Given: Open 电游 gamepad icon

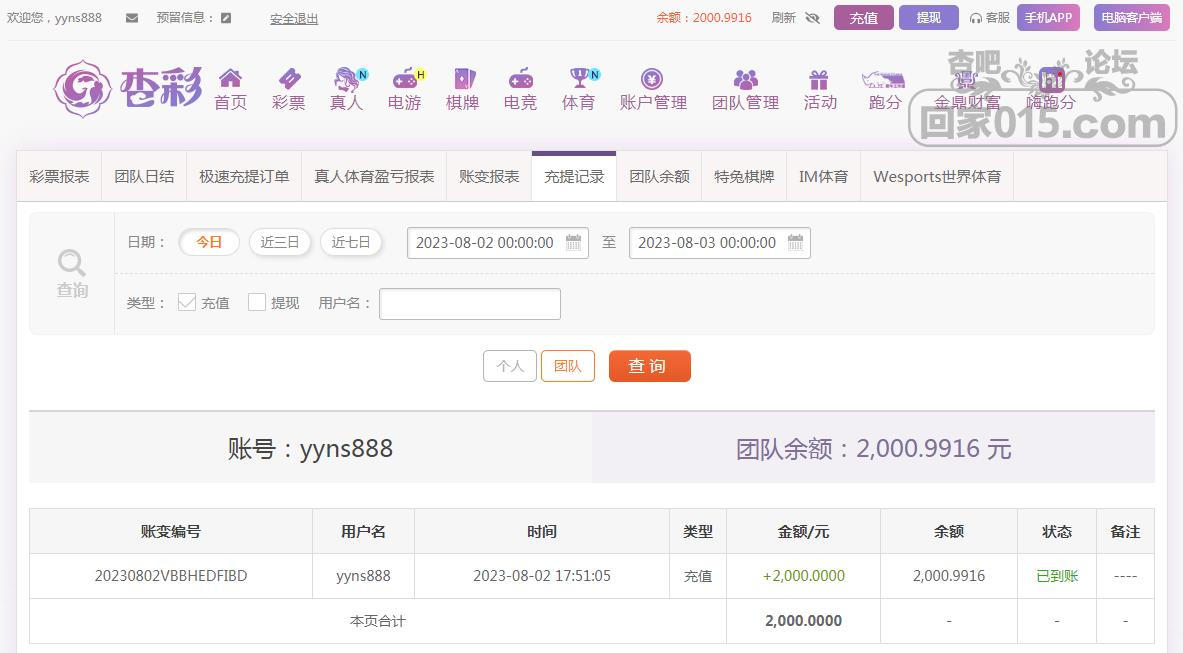Looking at the screenshot, I should pyautogui.click(x=406, y=78).
